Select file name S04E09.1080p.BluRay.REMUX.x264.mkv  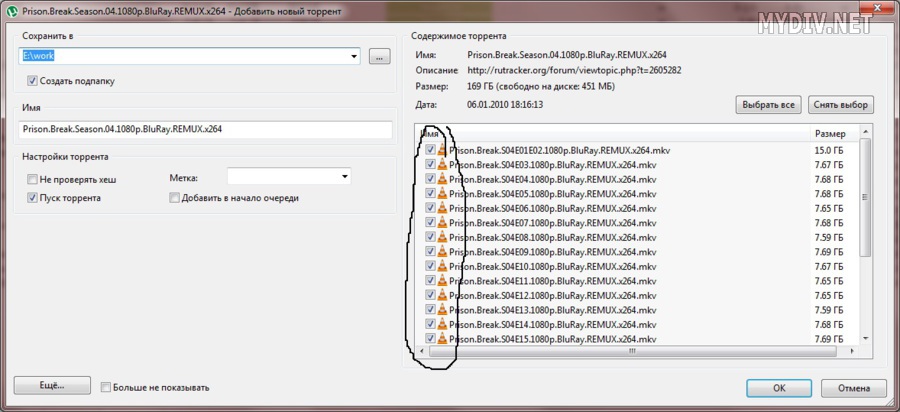pyautogui.click(x=553, y=252)
